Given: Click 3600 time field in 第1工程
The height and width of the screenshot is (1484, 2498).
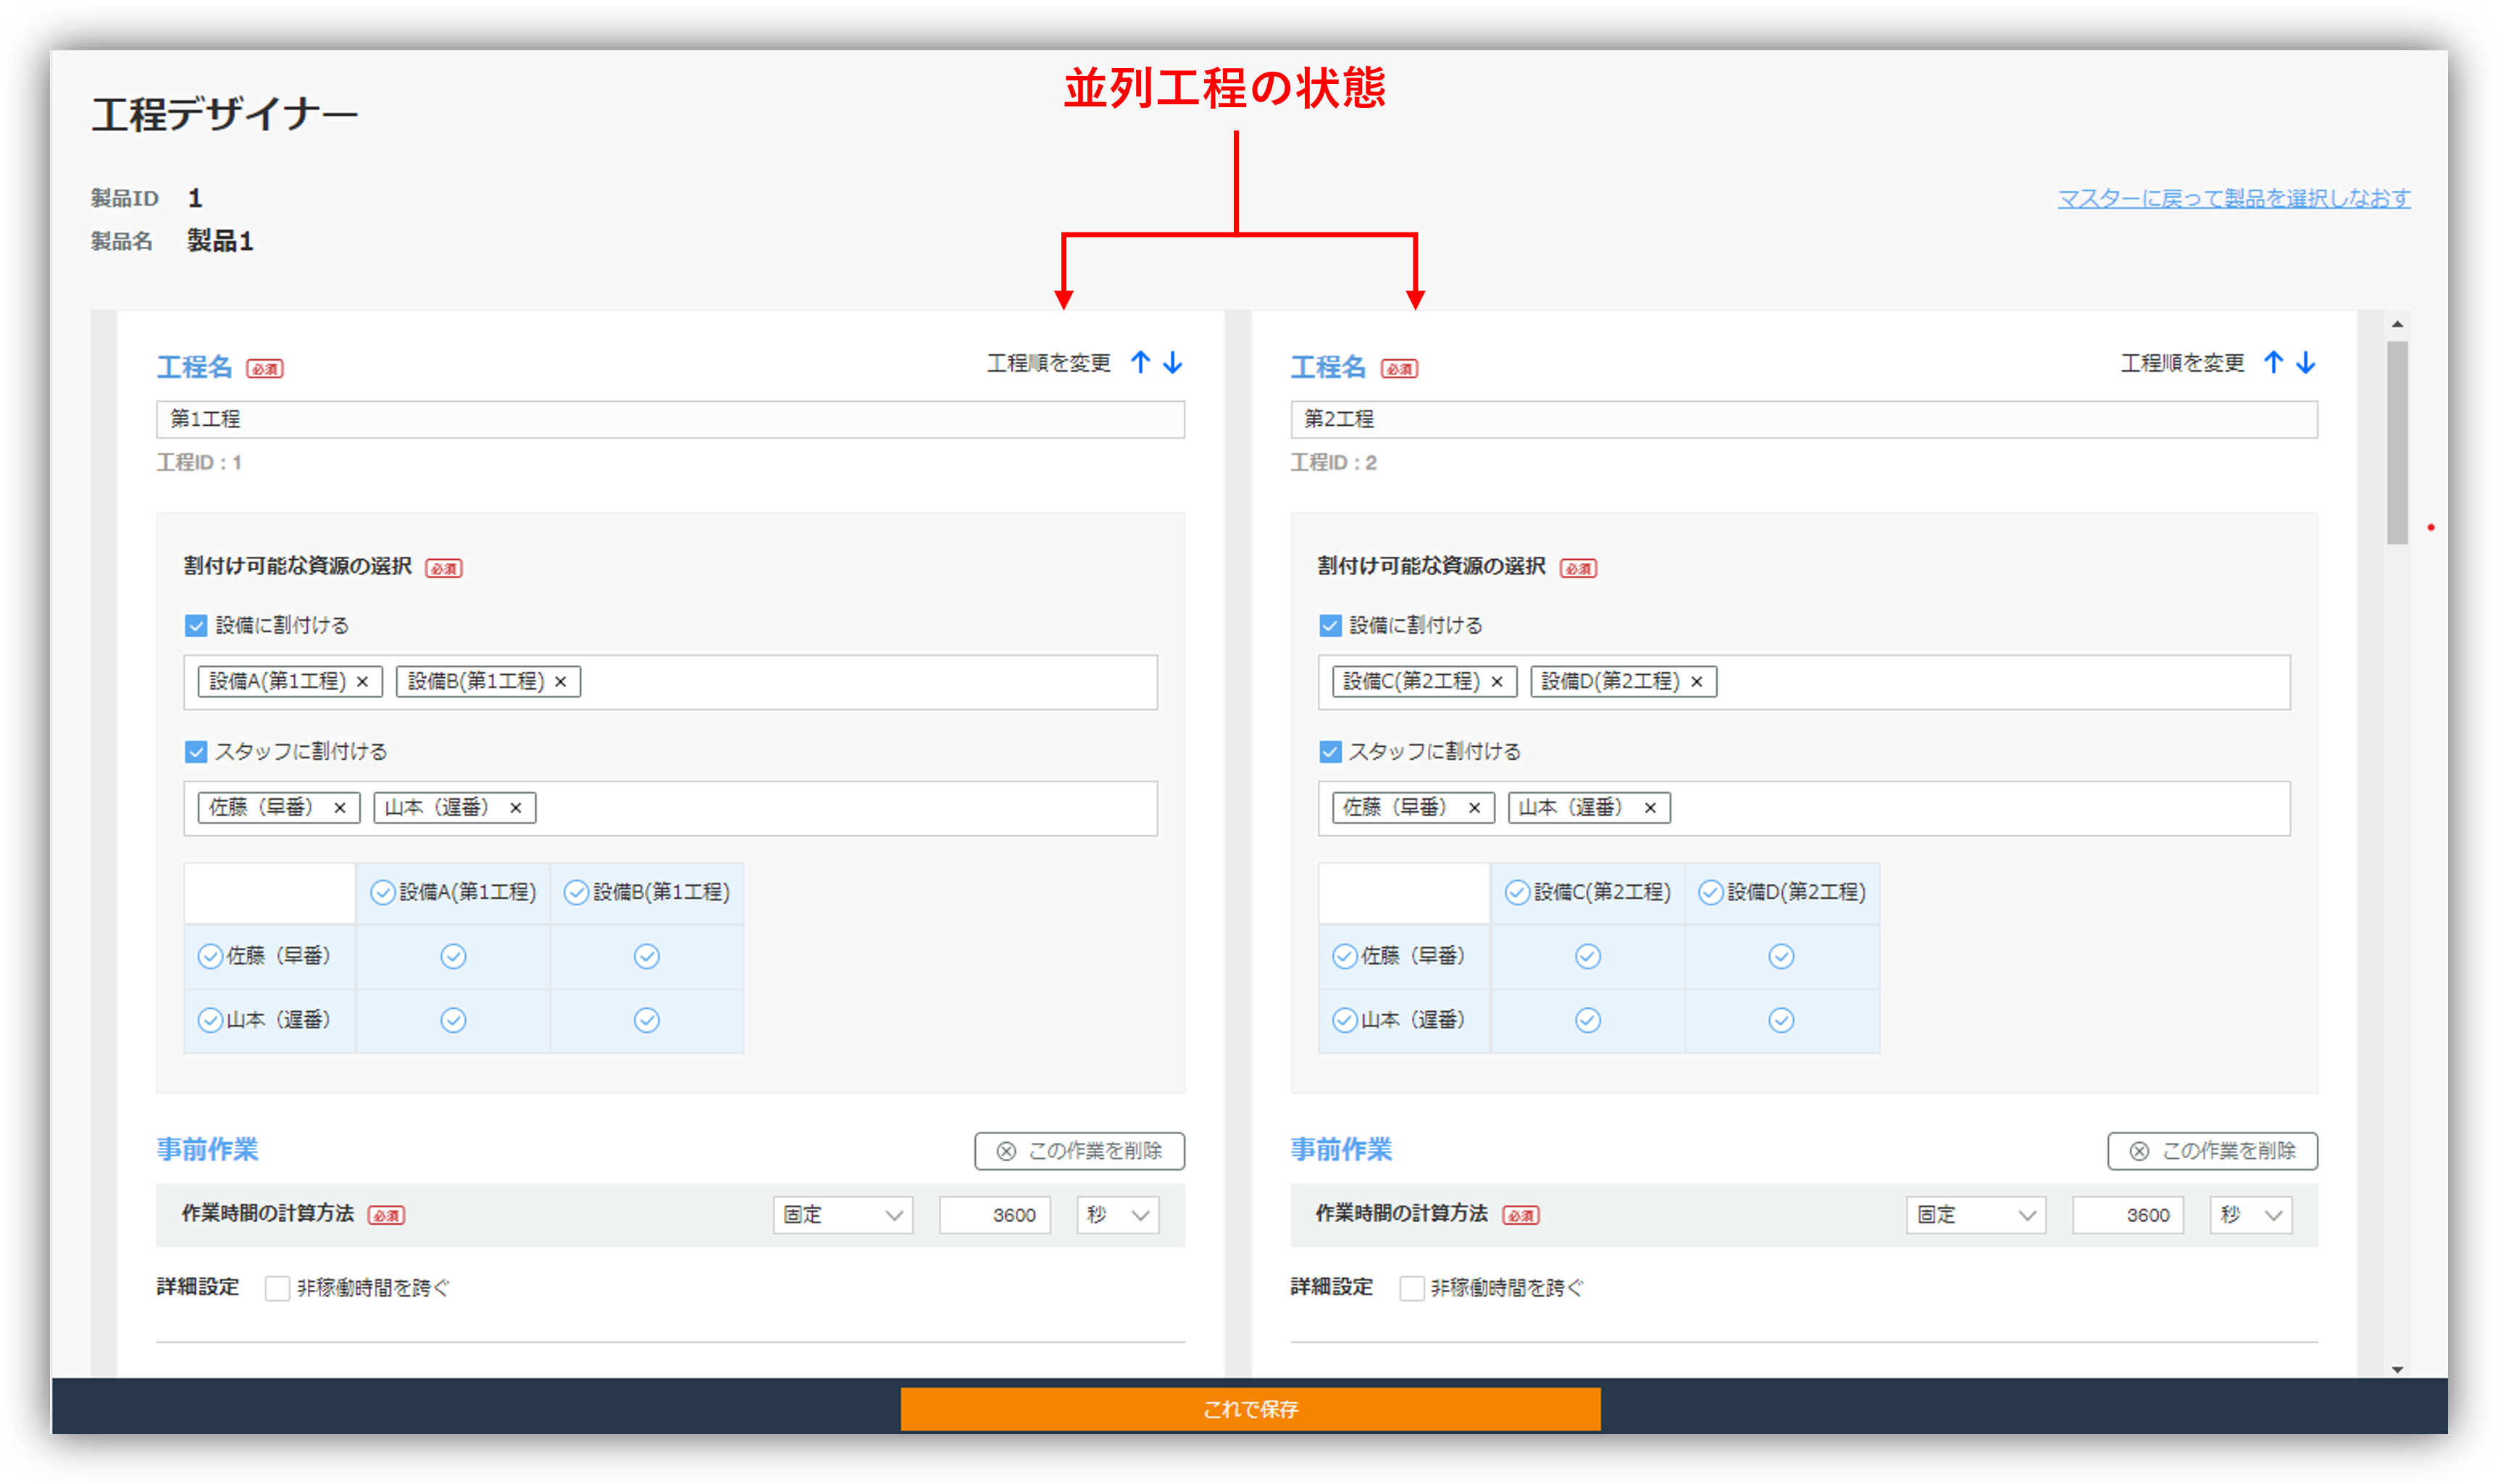Looking at the screenshot, I should [994, 1215].
